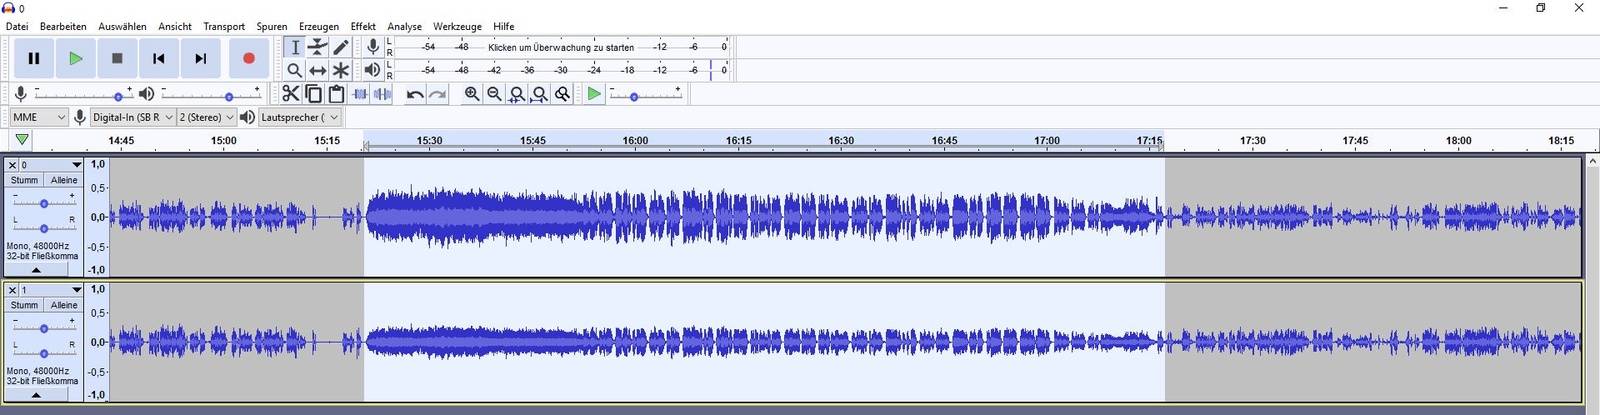
Task: Open the Analyse menu
Action: (x=405, y=26)
